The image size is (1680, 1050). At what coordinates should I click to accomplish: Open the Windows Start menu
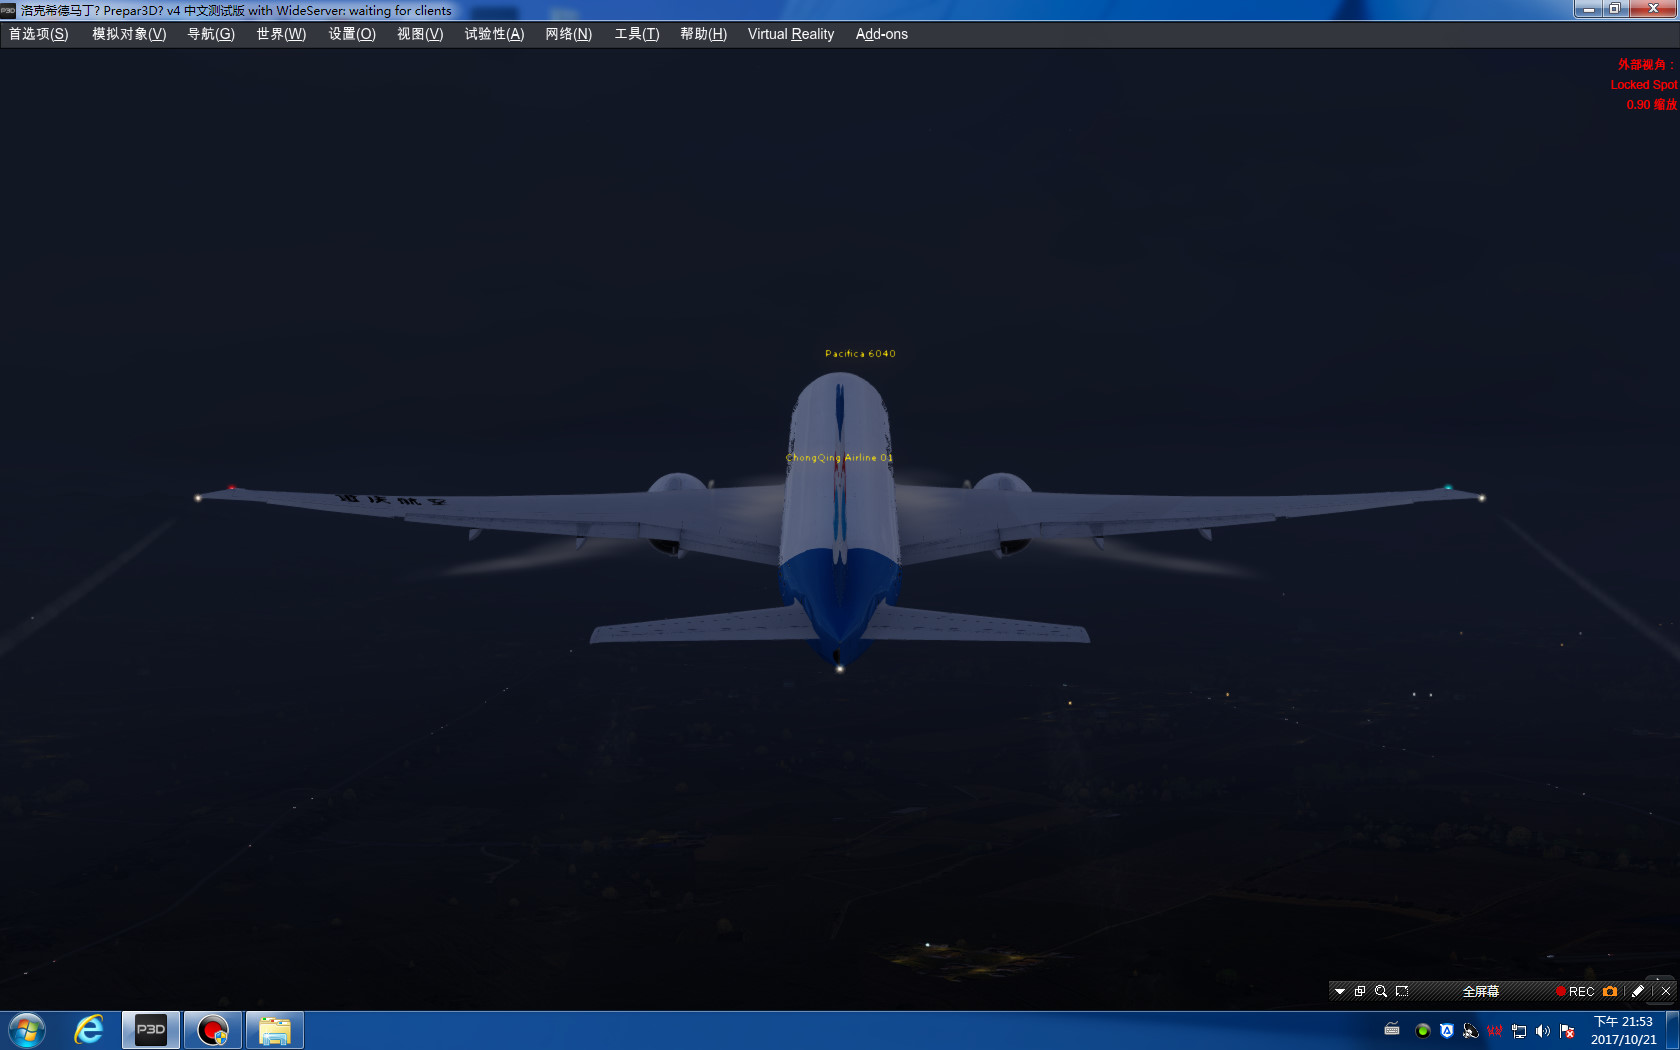[27, 1030]
